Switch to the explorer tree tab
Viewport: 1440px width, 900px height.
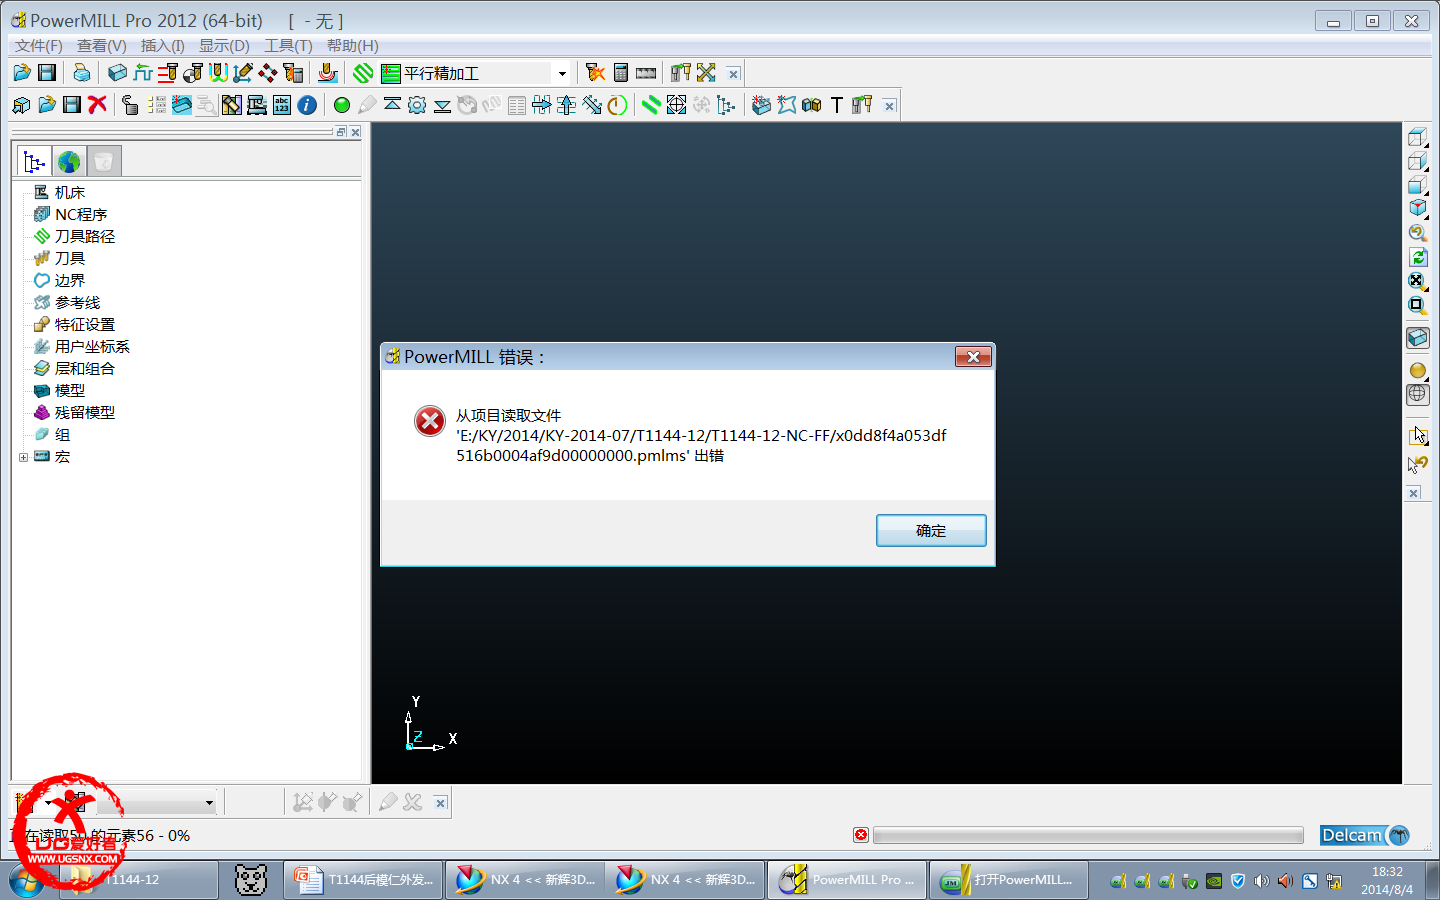[x=34, y=161]
